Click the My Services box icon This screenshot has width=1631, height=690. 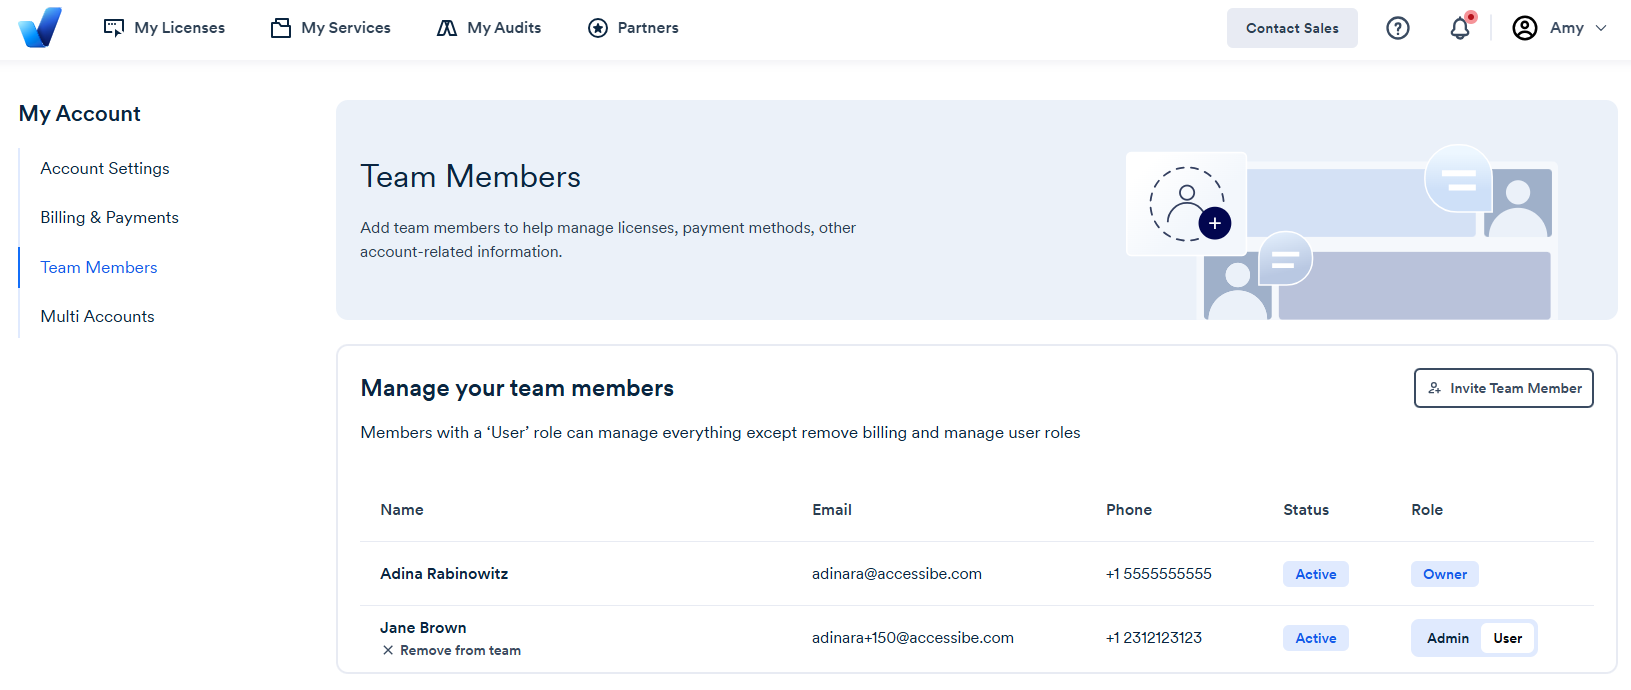281,28
